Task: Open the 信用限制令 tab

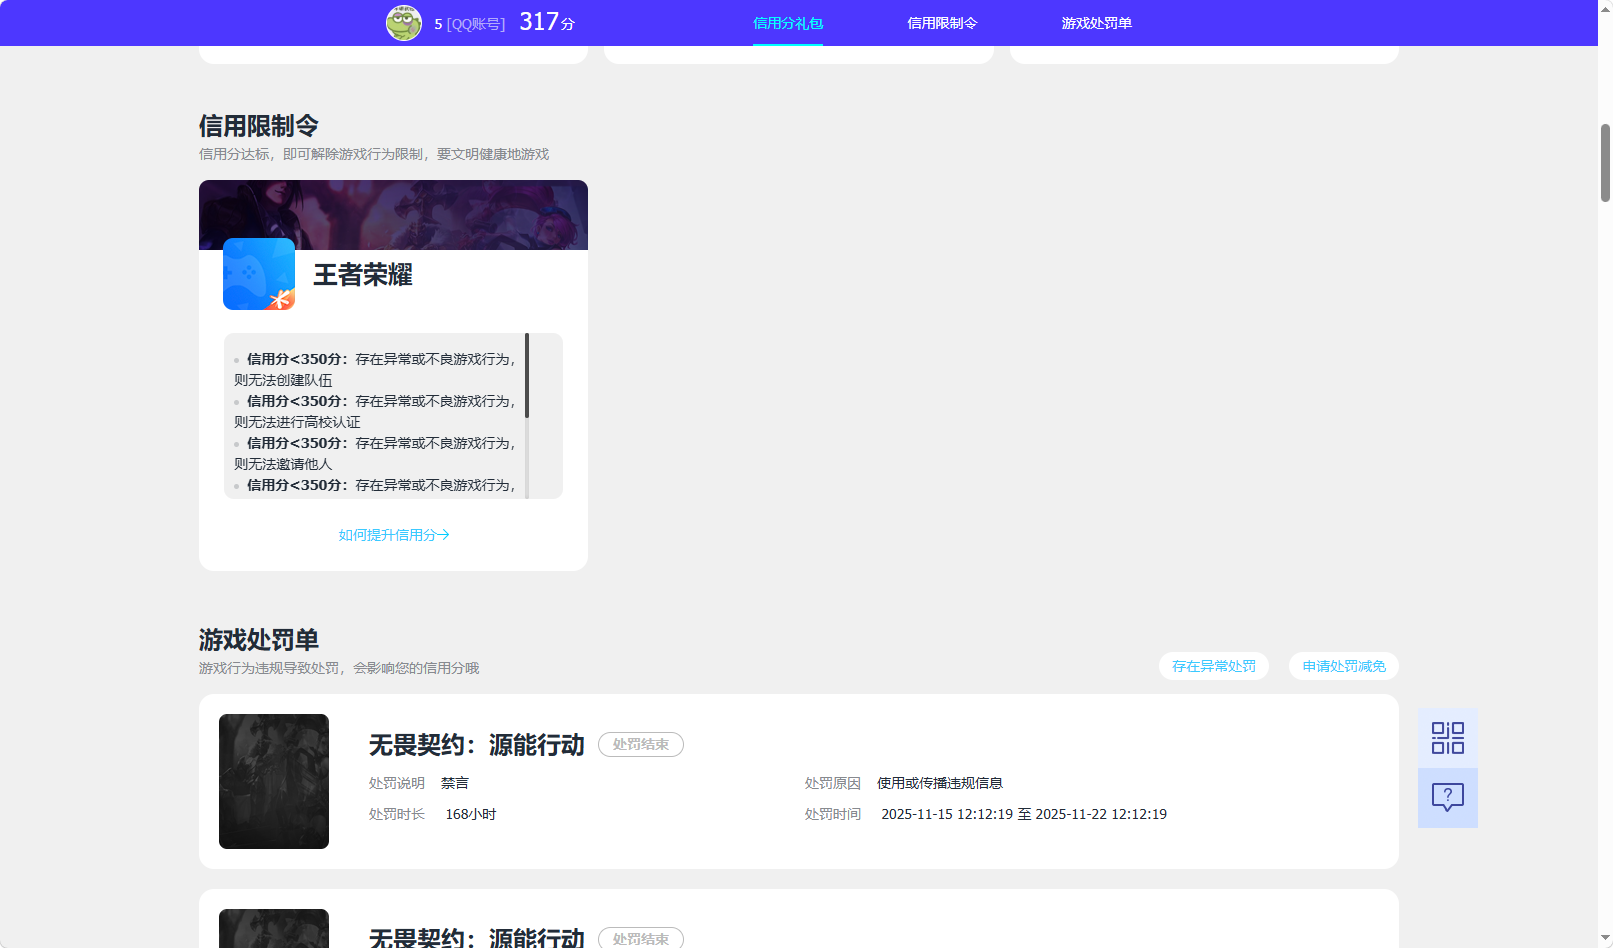Action: point(941,22)
